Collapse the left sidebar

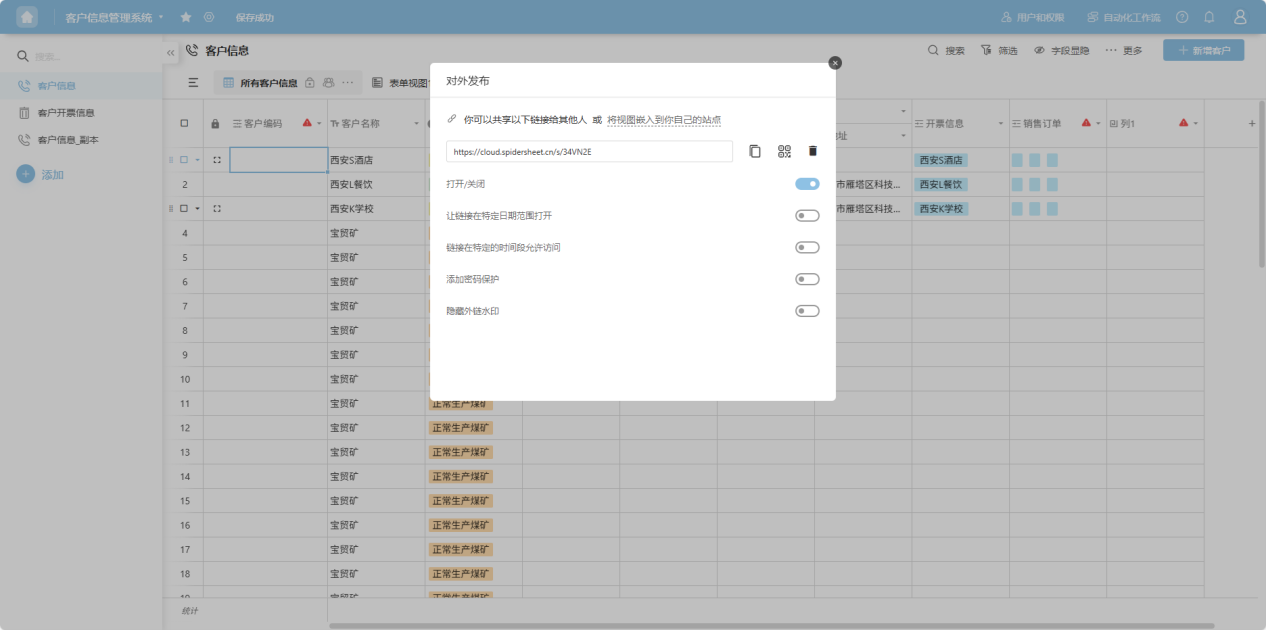pyautogui.click(x=171, y=52)
